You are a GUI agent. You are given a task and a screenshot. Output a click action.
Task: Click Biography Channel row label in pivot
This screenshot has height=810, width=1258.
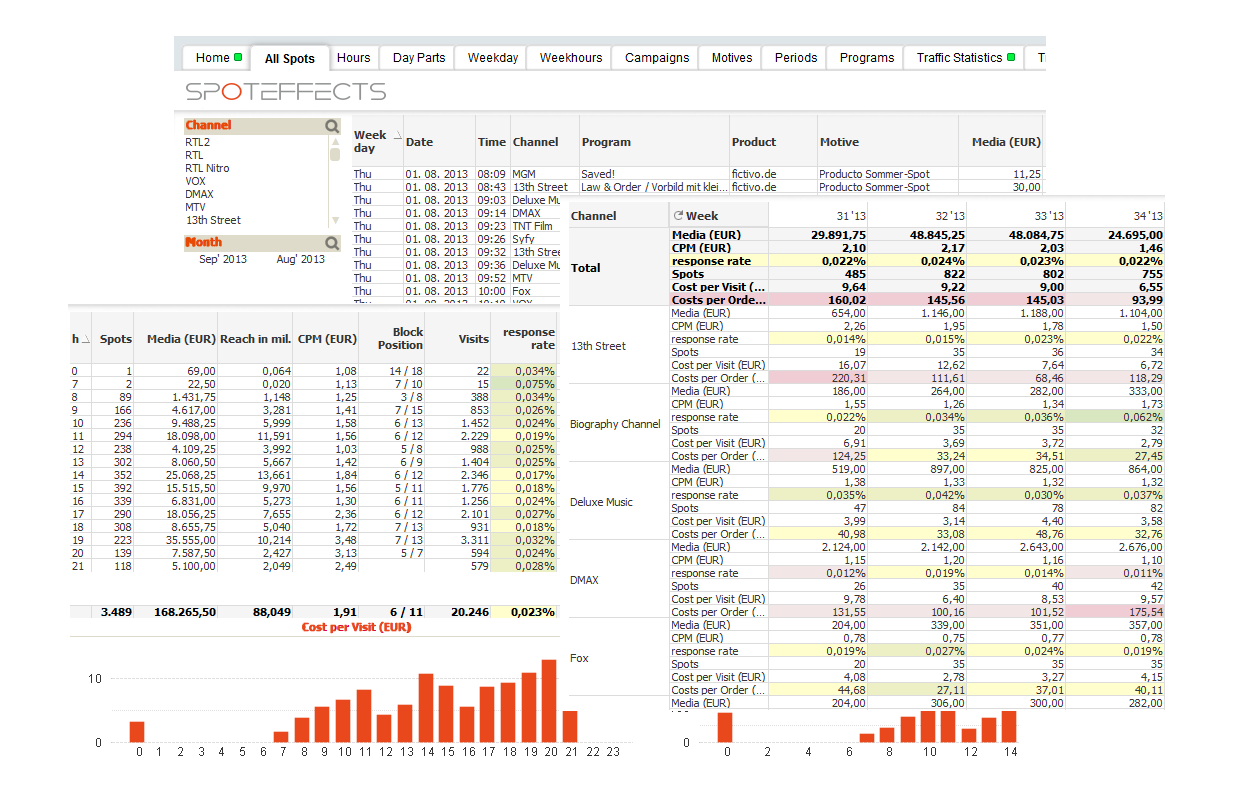[x=618, y=424]
